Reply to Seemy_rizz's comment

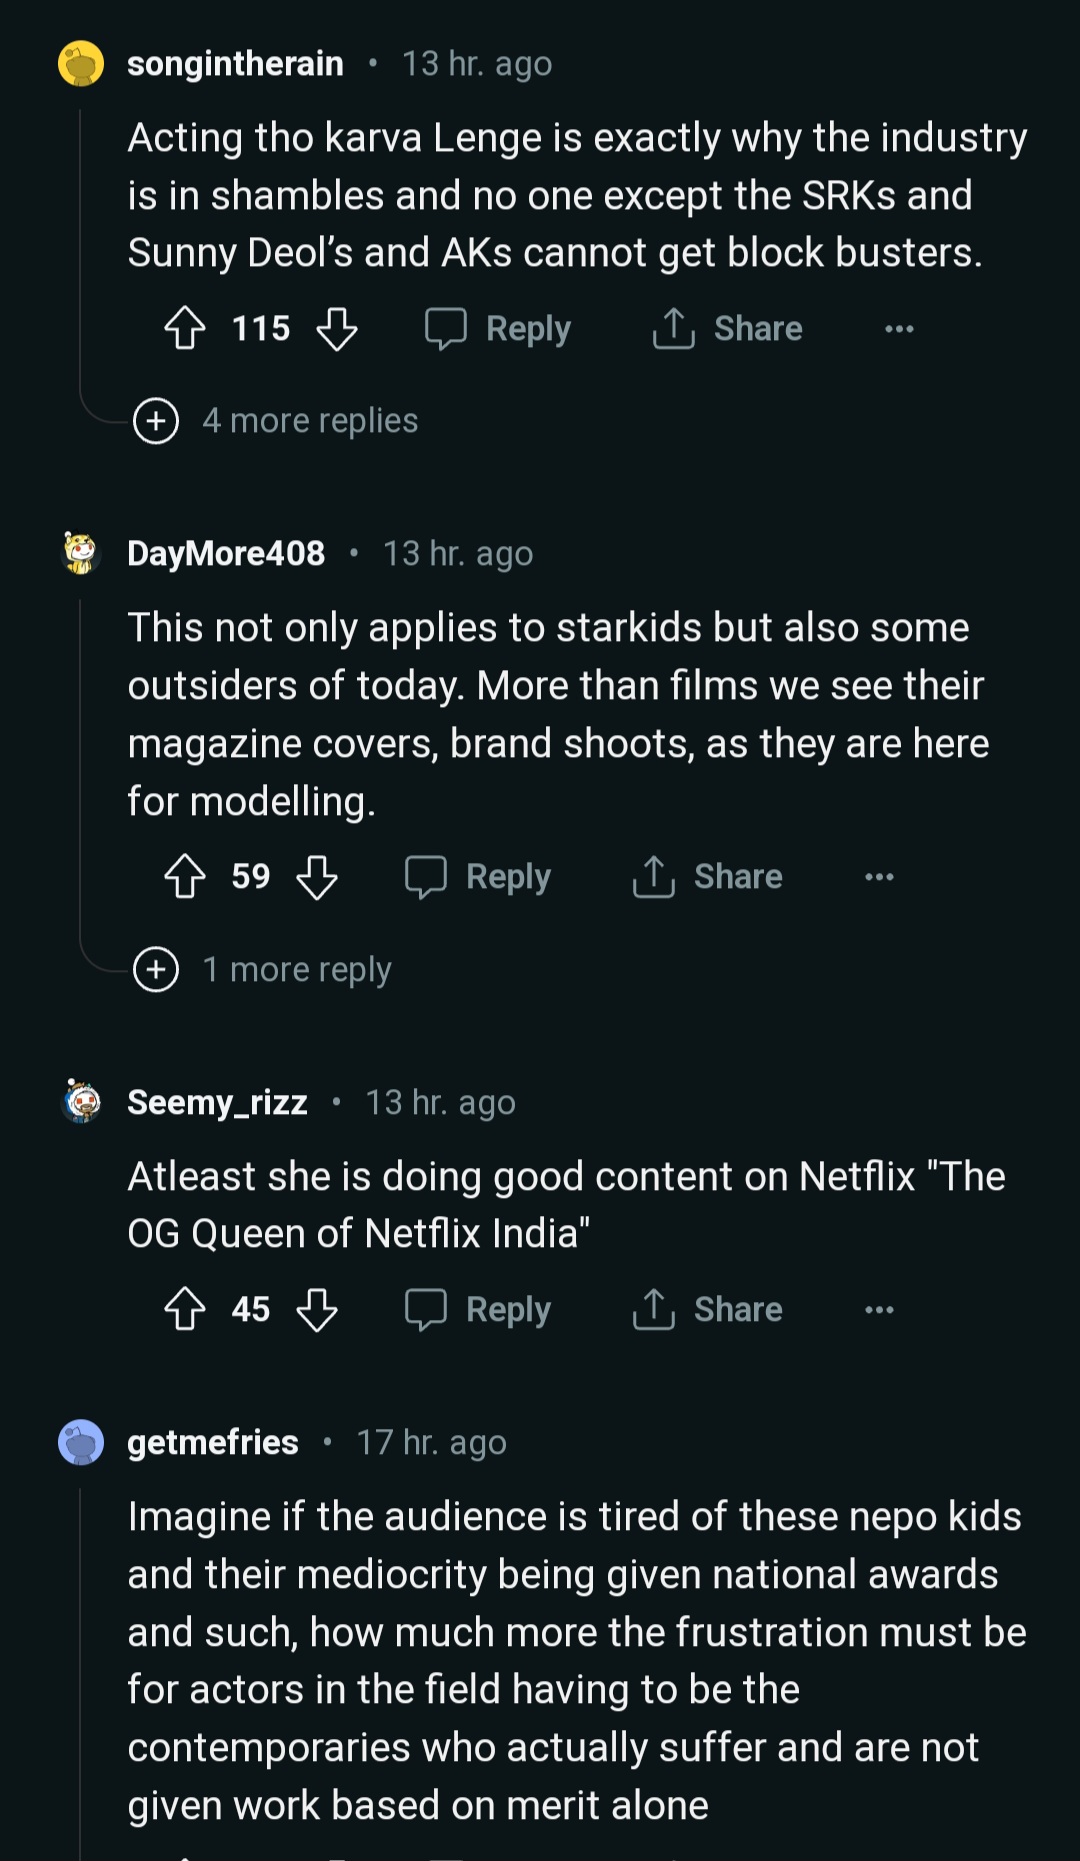click(x=478, y=1309)
